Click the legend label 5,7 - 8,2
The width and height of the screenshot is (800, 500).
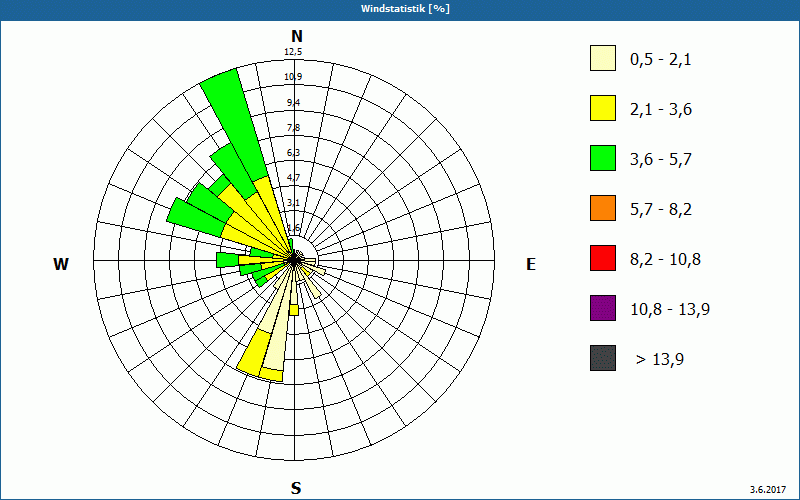pos(661,210)
